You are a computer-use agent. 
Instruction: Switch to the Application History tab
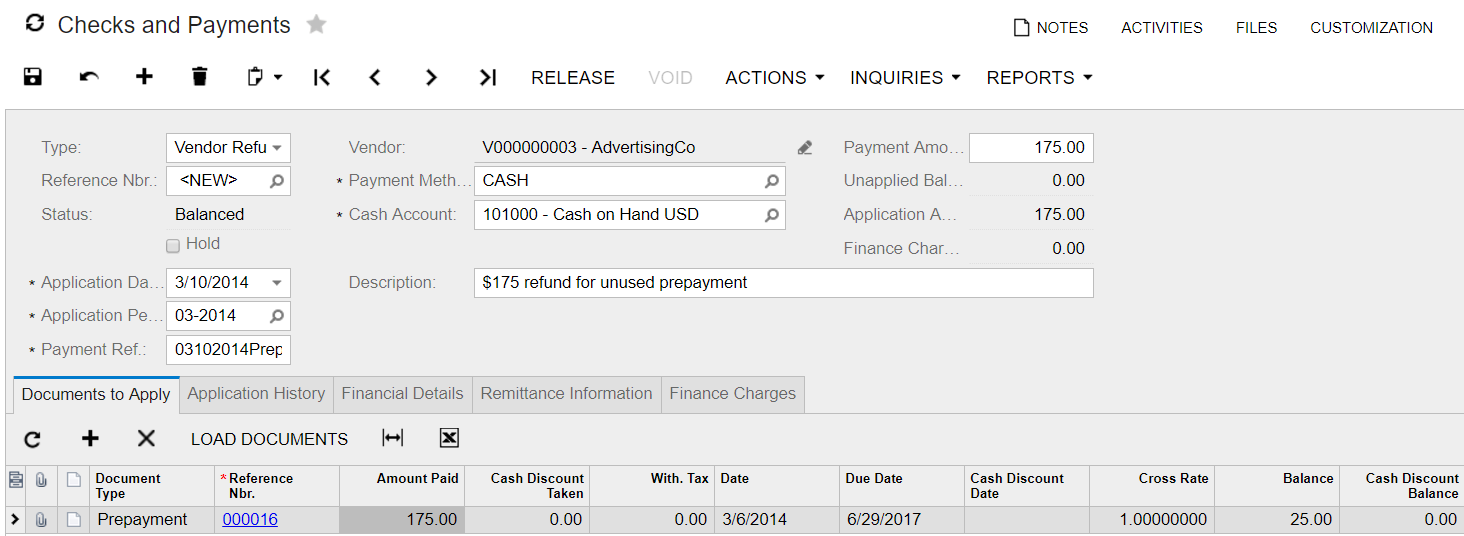(256, 394)
